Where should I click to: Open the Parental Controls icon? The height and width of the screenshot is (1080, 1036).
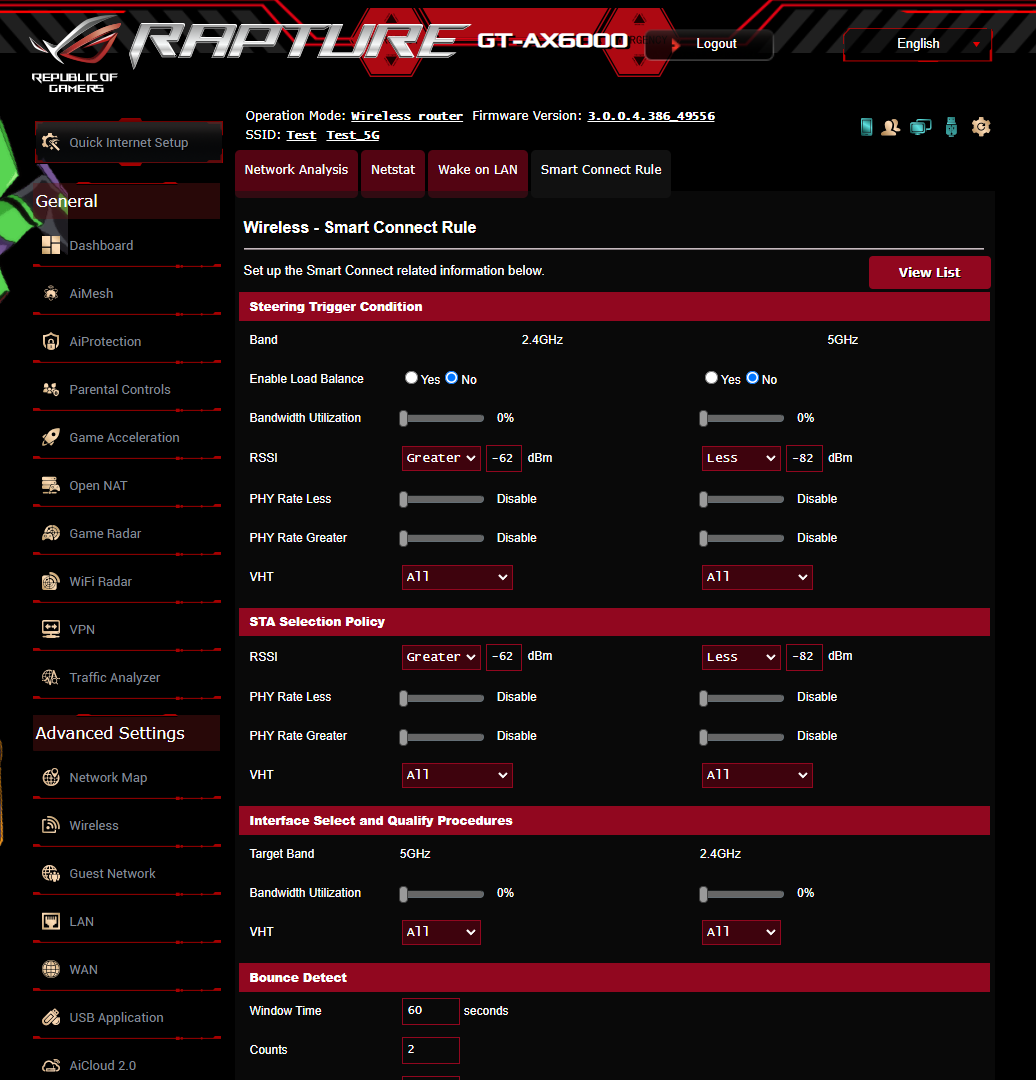click(x=51, y=389)
